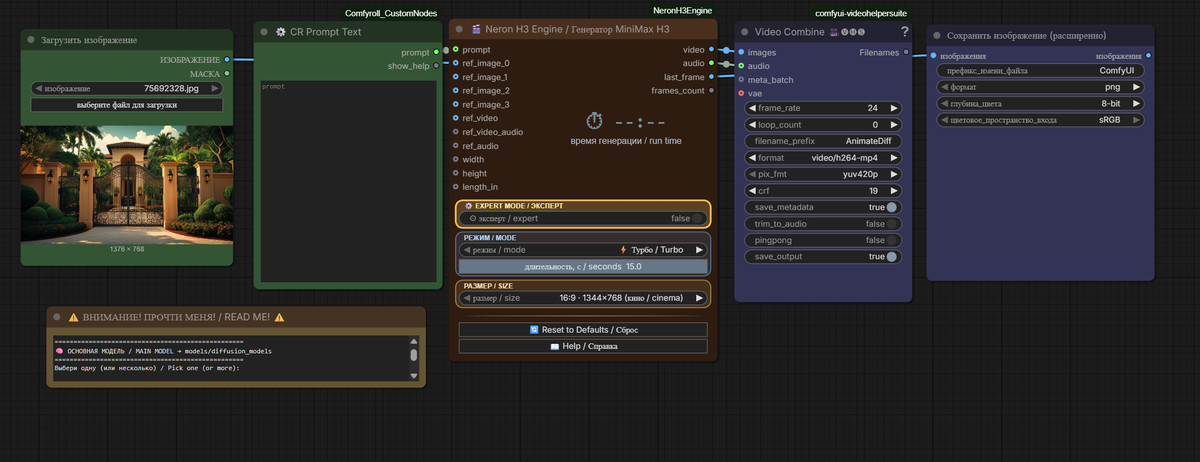Click the ОСНОВНАЯ МОДЕЛЬ / MAIN MODEL line

[x=163, y=352]
